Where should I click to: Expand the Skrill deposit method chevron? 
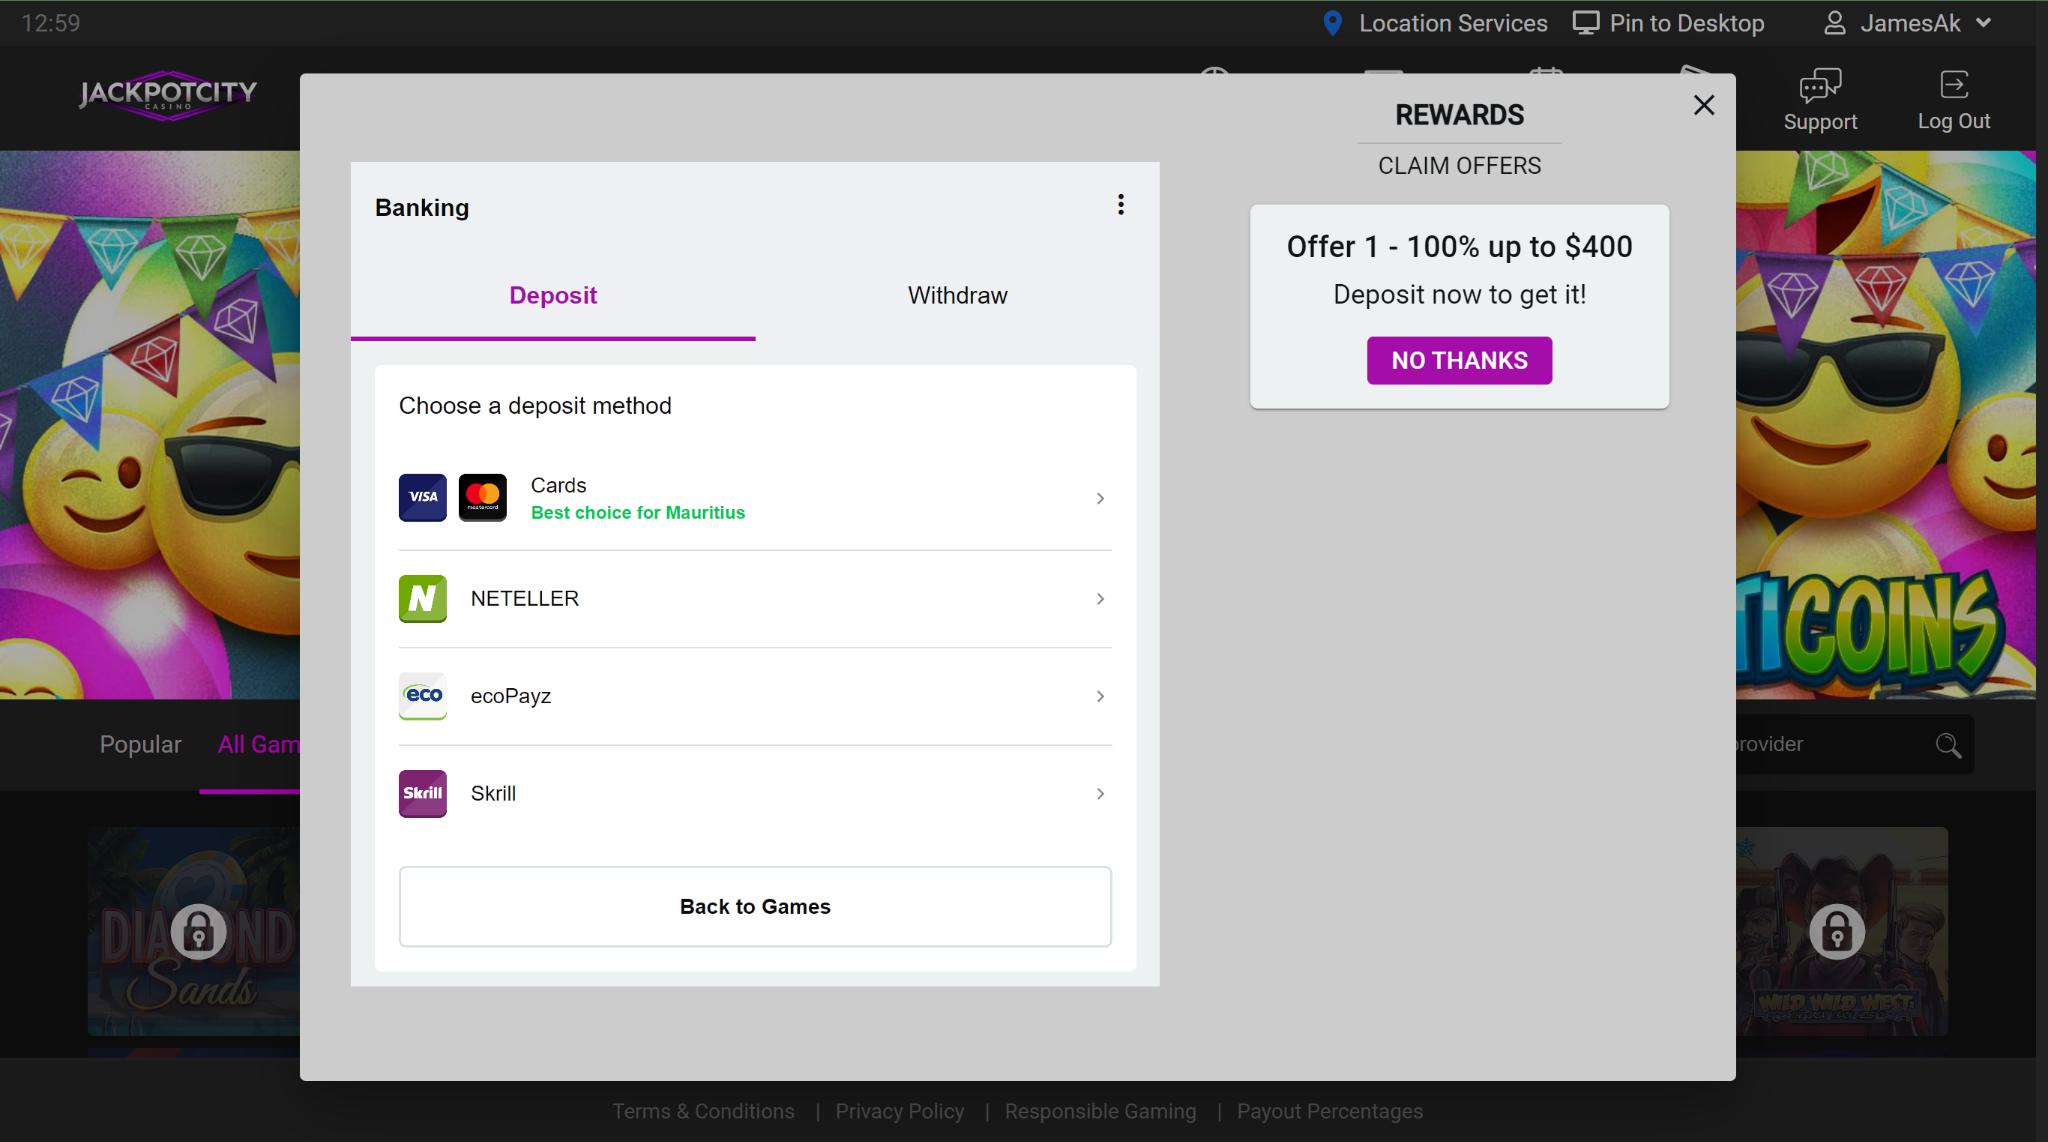click(1100, 794)
